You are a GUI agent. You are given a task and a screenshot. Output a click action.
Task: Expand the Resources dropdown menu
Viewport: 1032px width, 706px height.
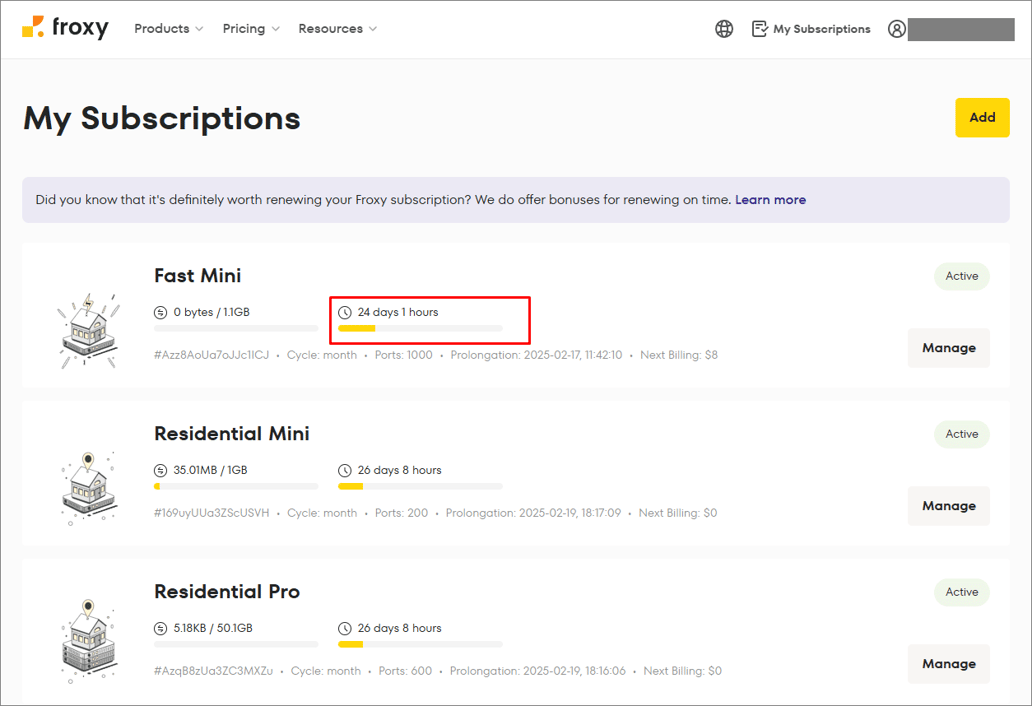pyautogui.click(x=337, y=29)
